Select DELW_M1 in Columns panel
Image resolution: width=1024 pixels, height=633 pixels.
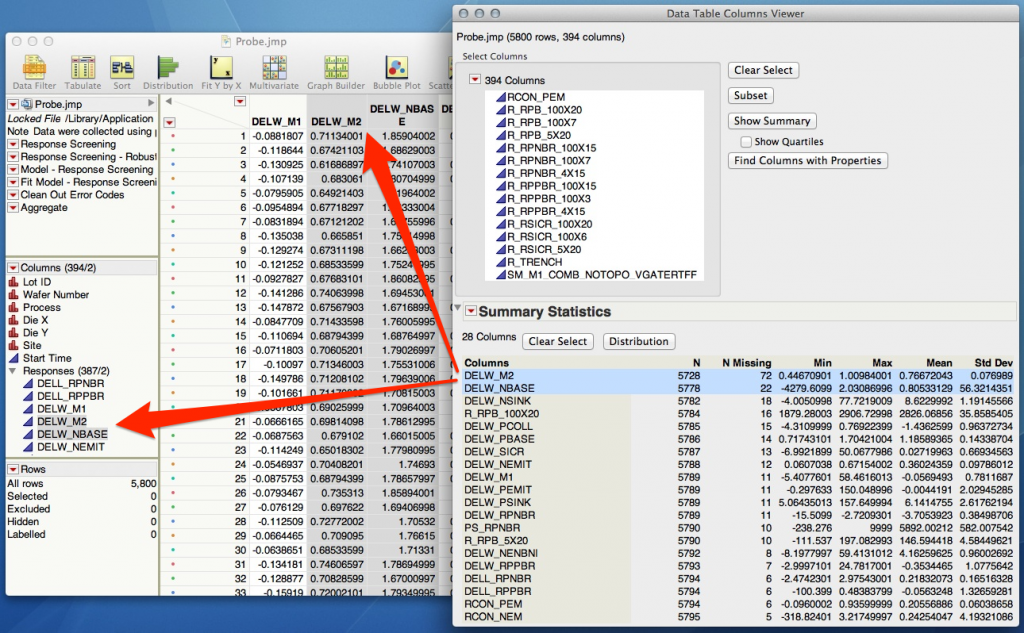(x=61, y=409)
